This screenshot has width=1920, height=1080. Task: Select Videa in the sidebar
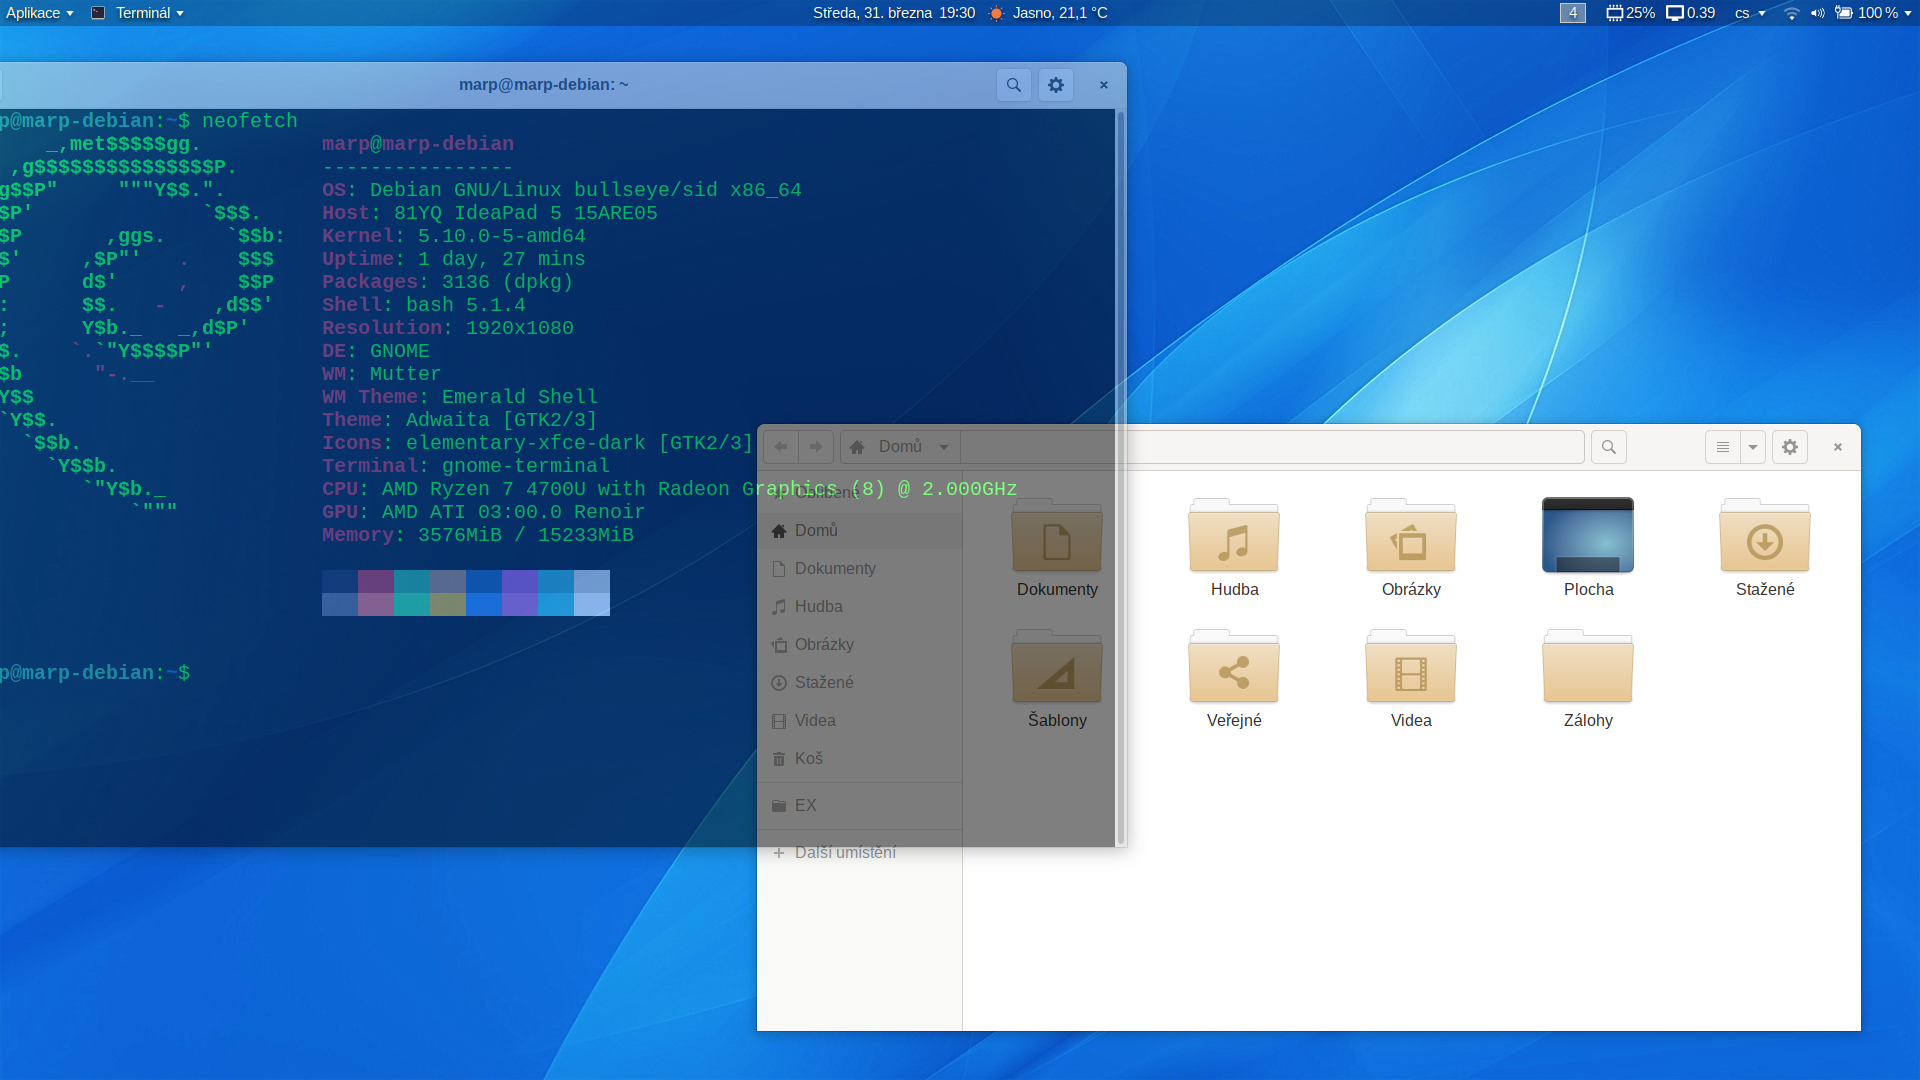[x=860, y=720]
